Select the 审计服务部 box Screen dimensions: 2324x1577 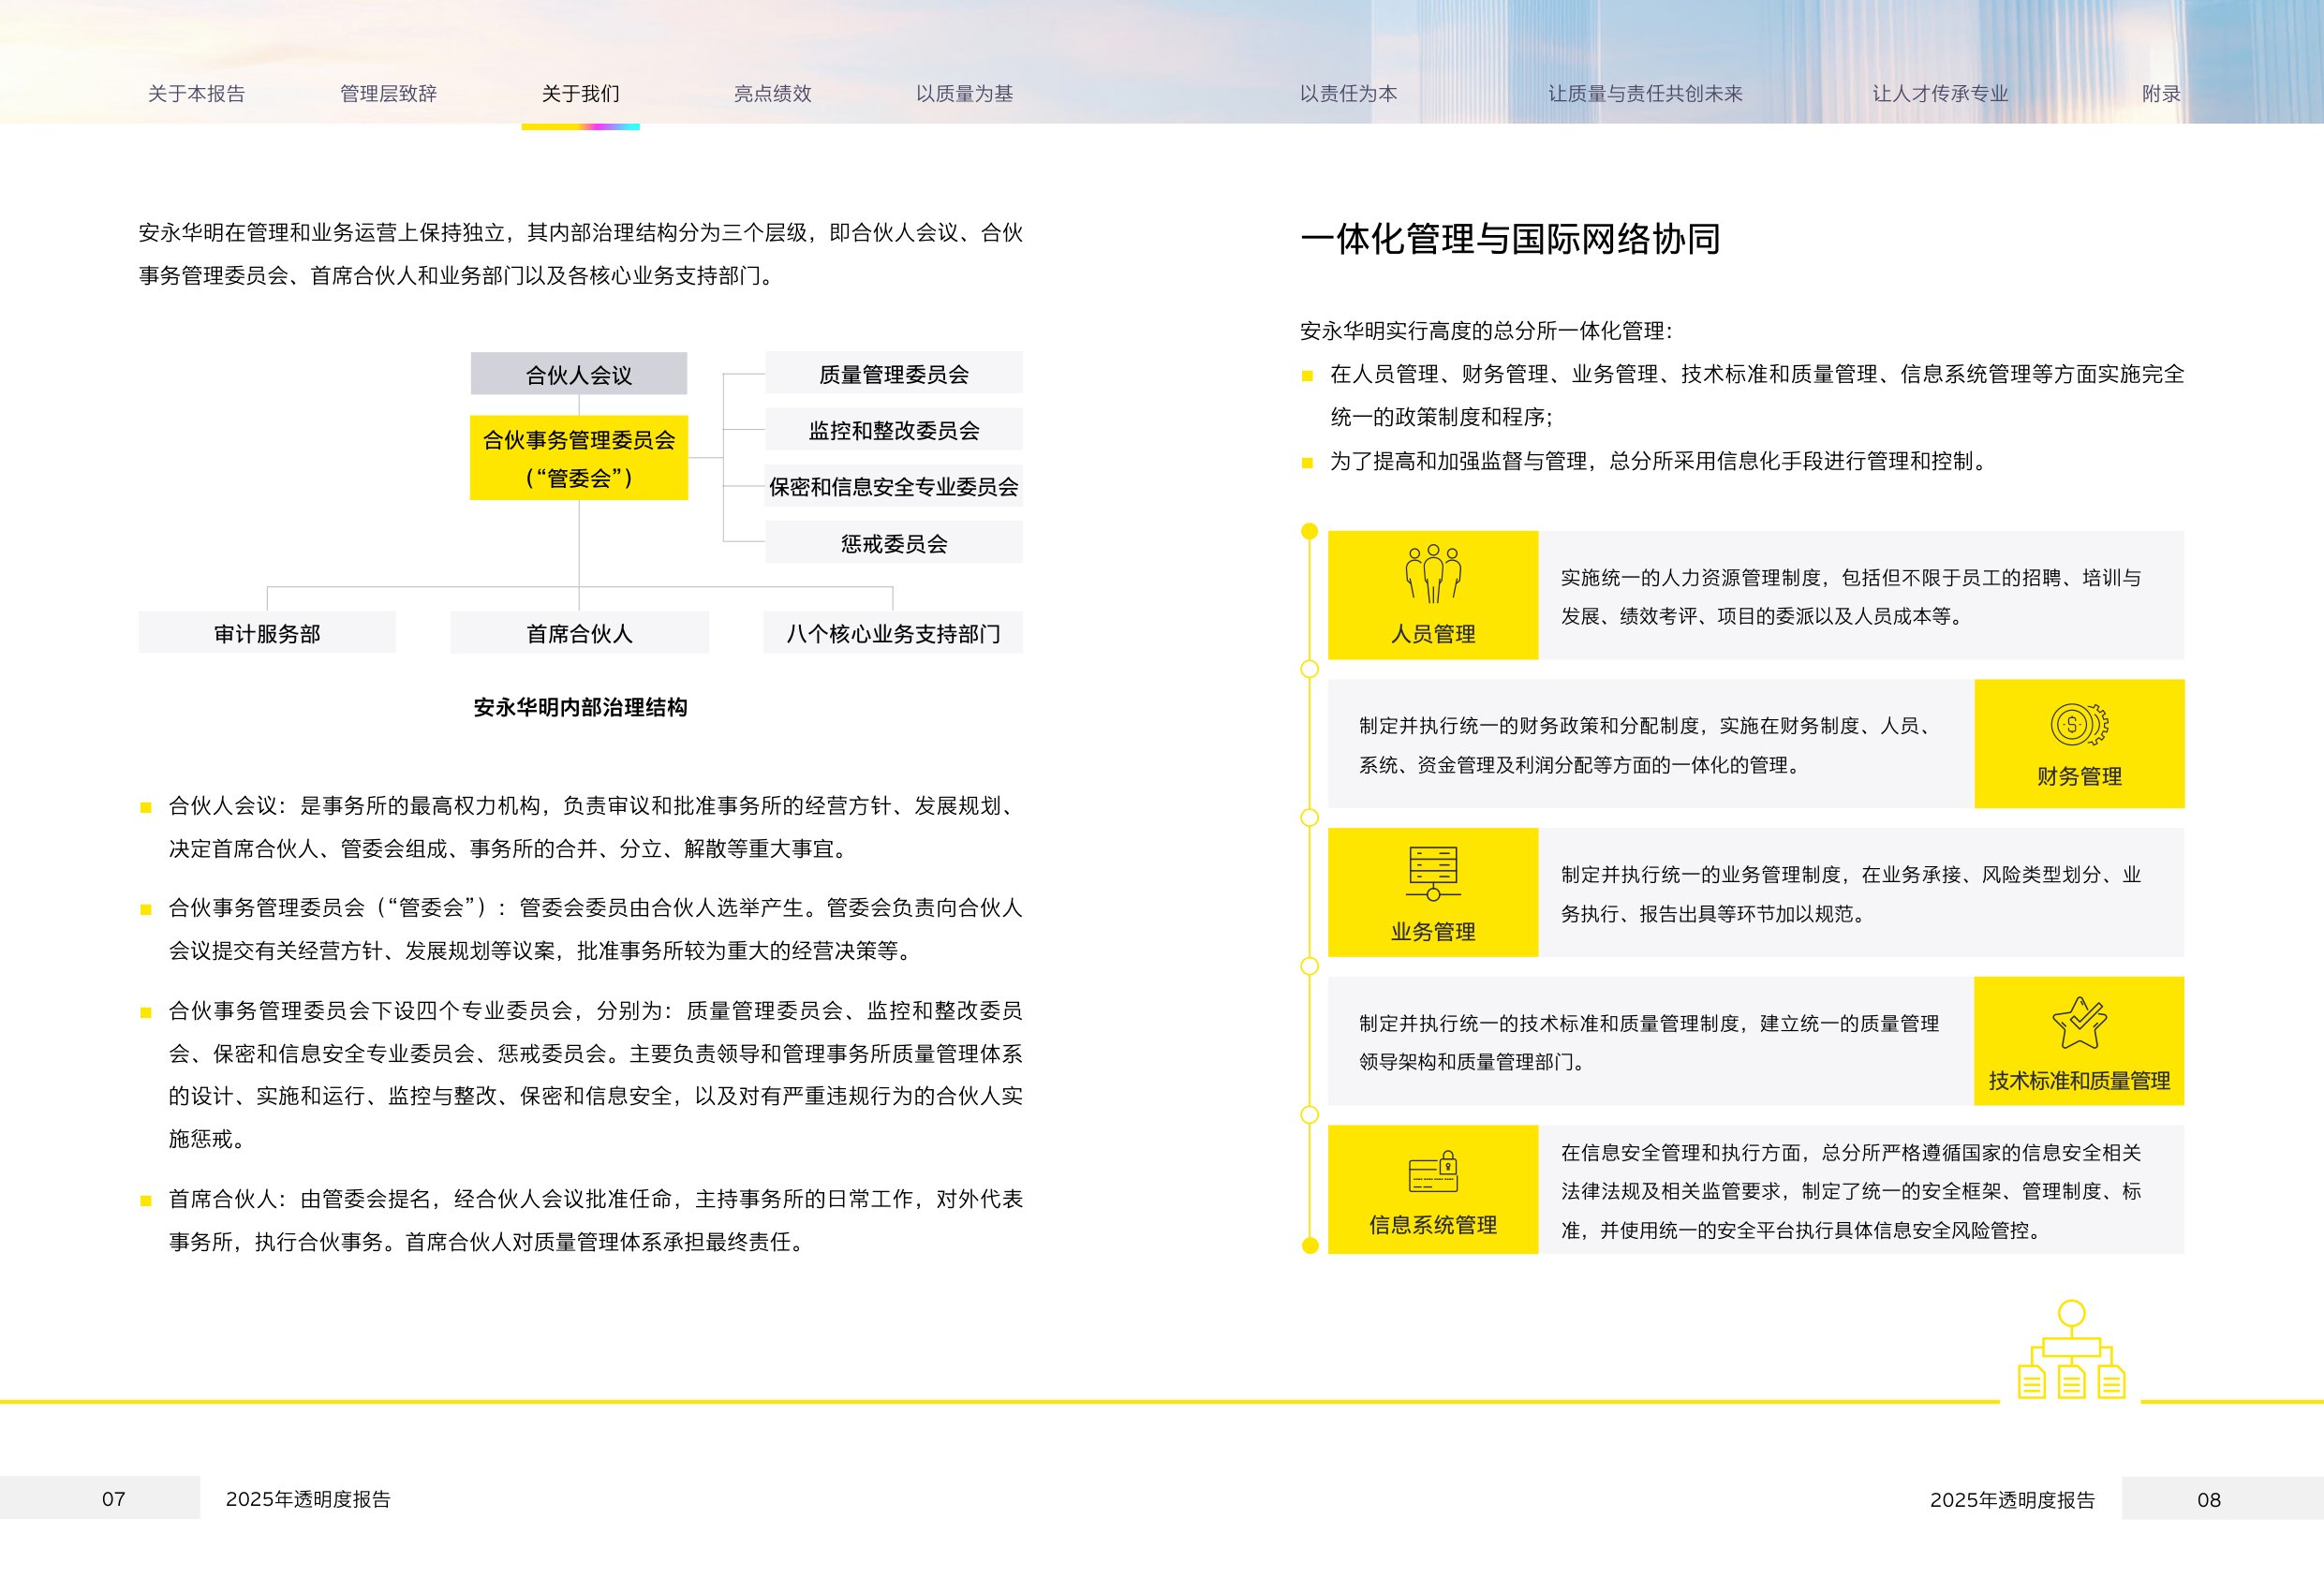coord(267,633)
